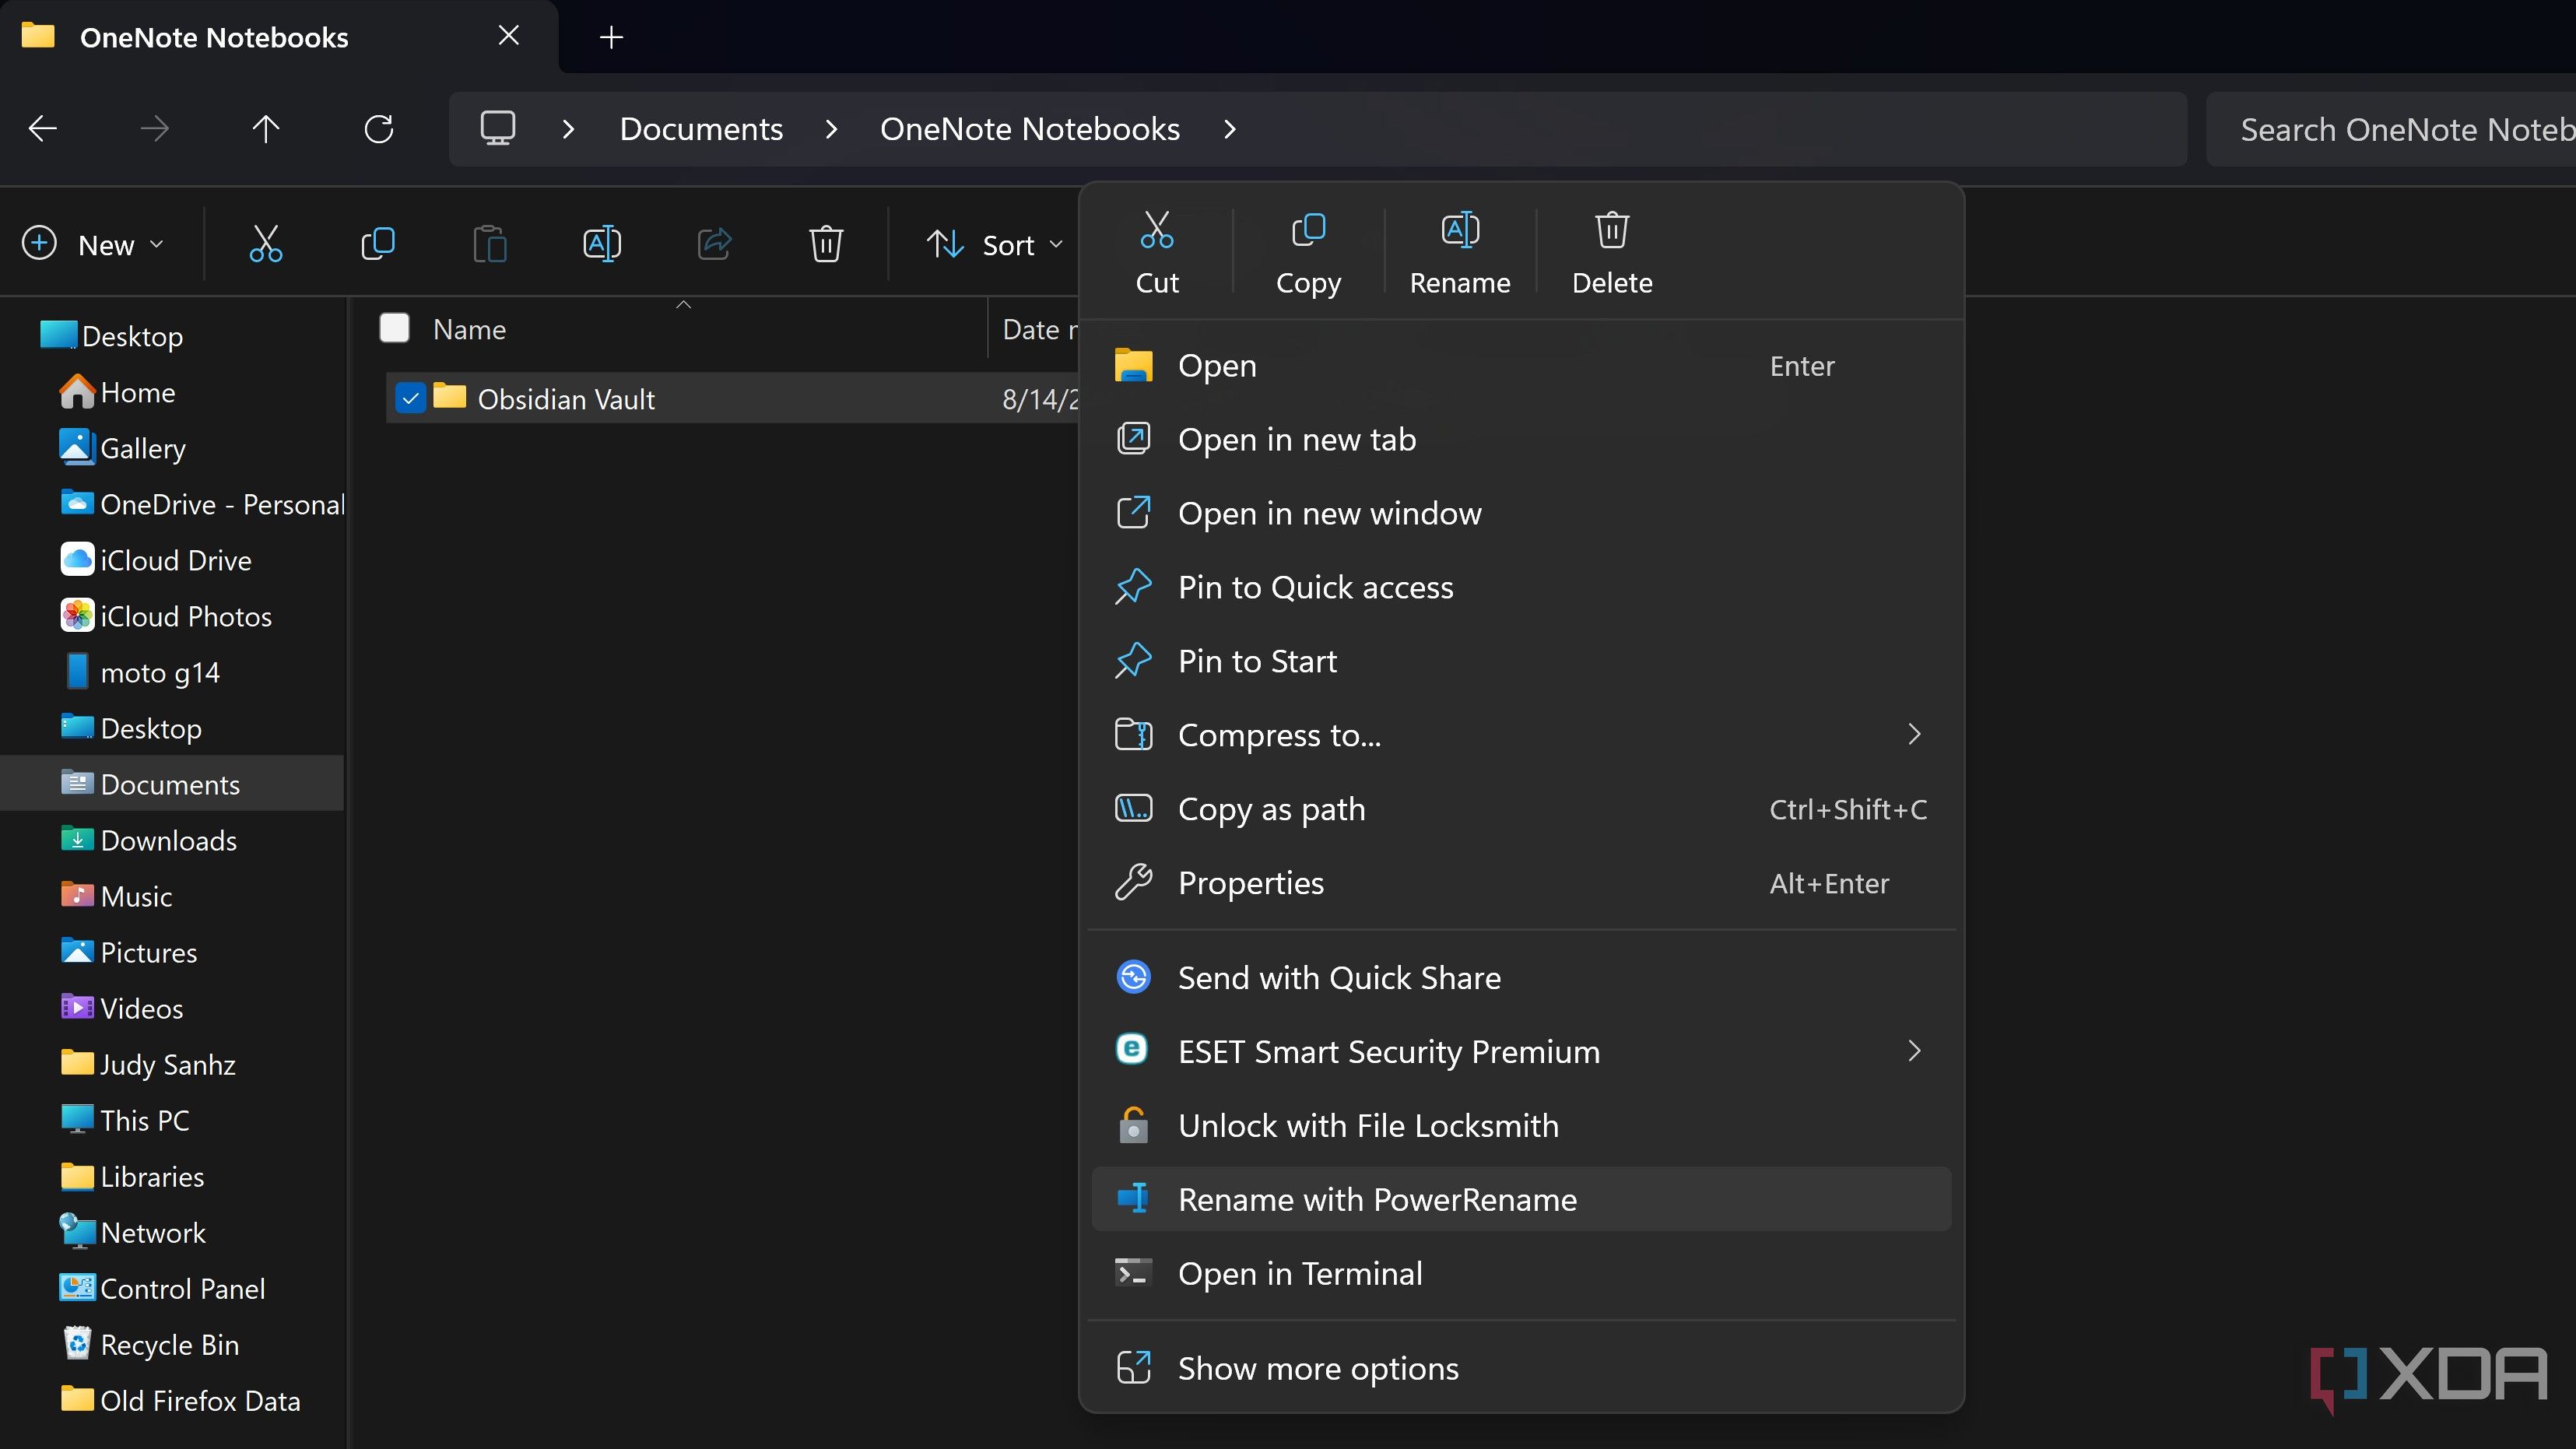
Task: Go back with the back arrow
Action: 43,128
